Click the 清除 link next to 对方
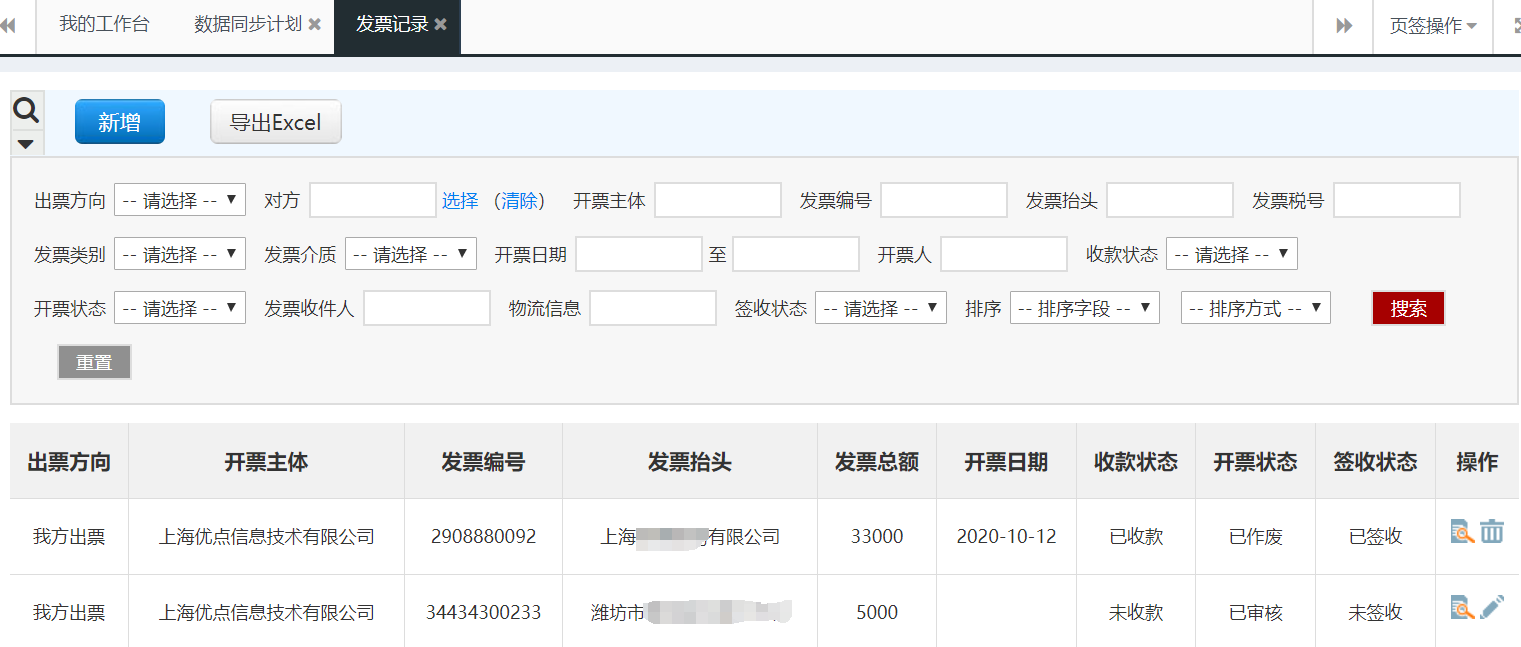 tap(520, 201)
